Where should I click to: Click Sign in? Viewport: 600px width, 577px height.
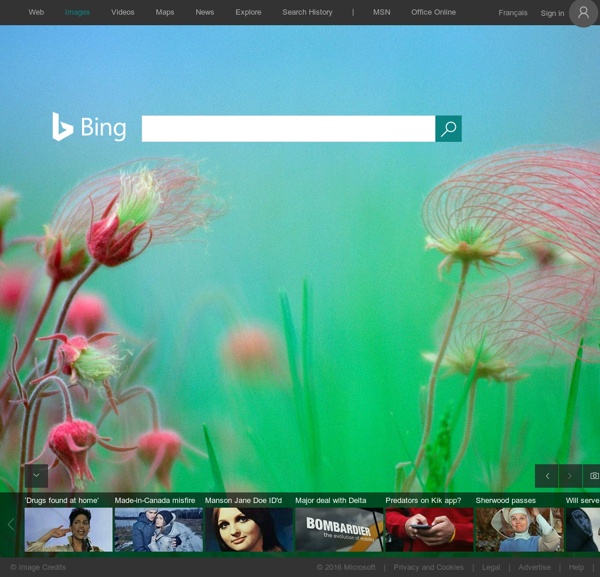(x=552, y=13)
